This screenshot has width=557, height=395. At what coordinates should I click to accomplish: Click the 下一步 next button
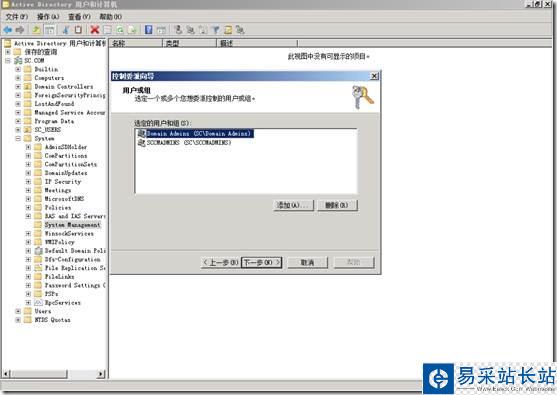tap(261, 263)
